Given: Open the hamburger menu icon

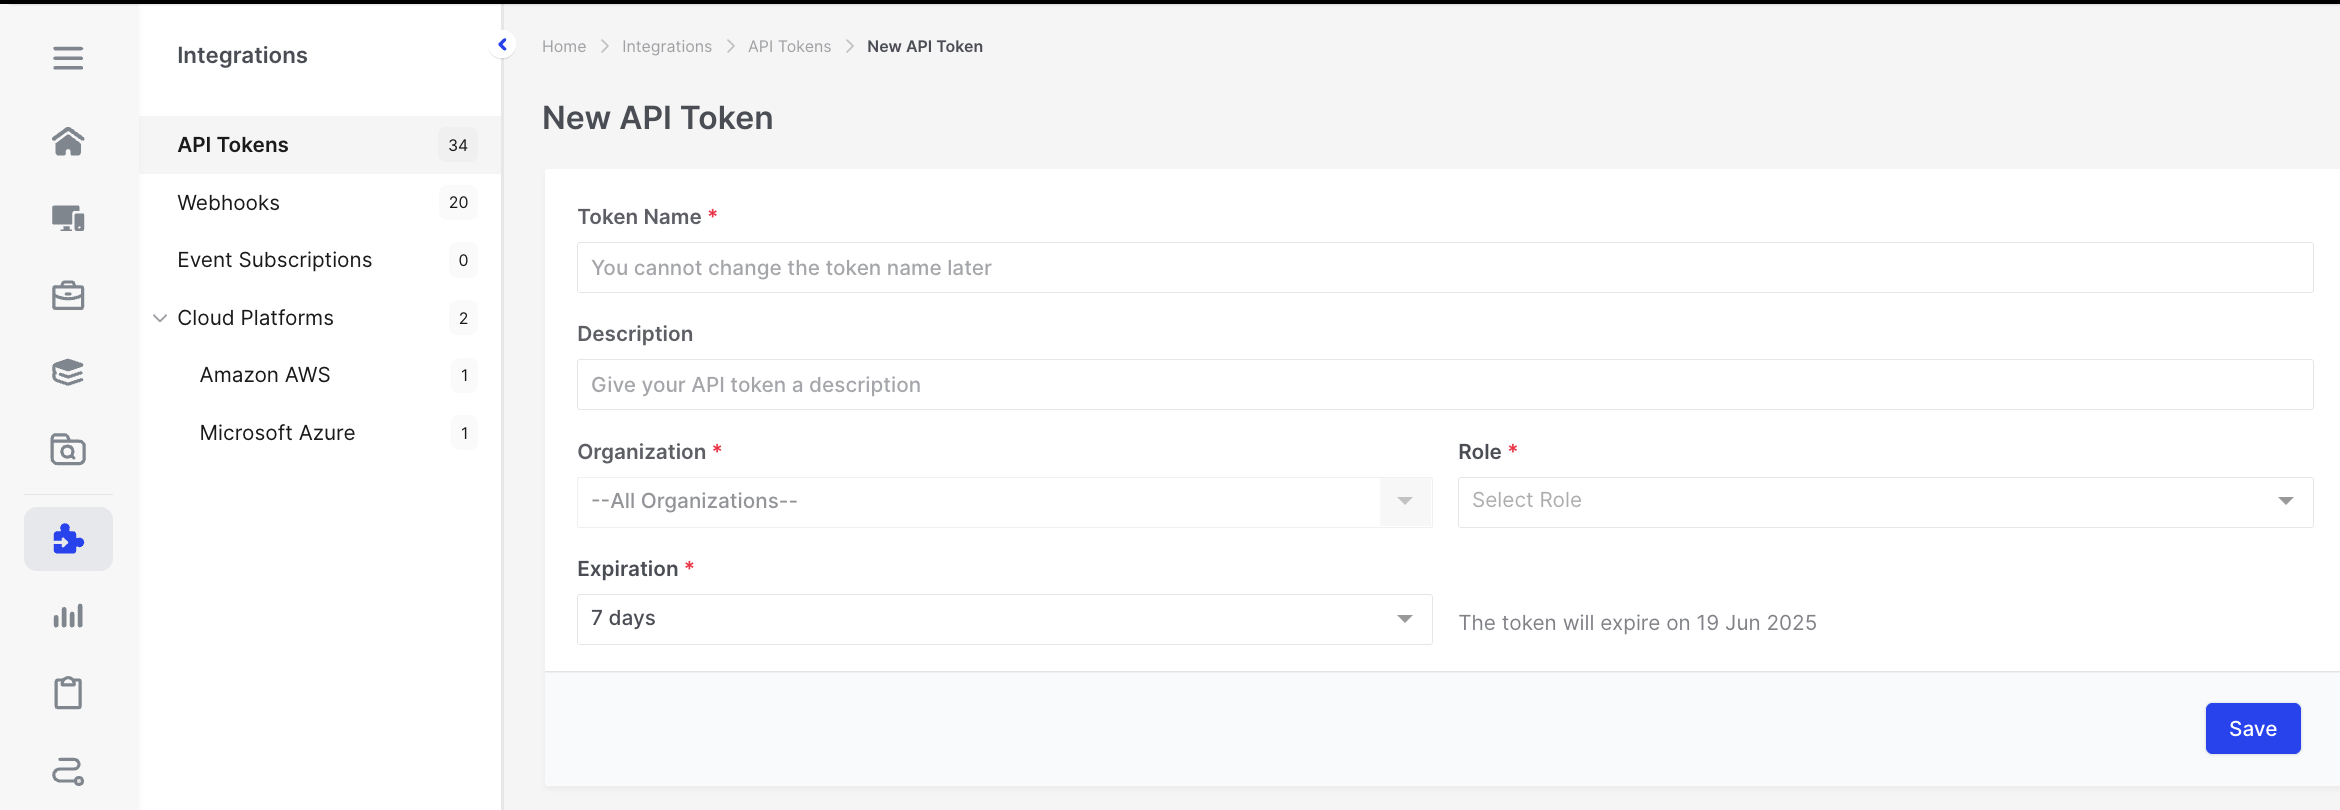Looking at the screenshot, I should click(x=68, y=58).
